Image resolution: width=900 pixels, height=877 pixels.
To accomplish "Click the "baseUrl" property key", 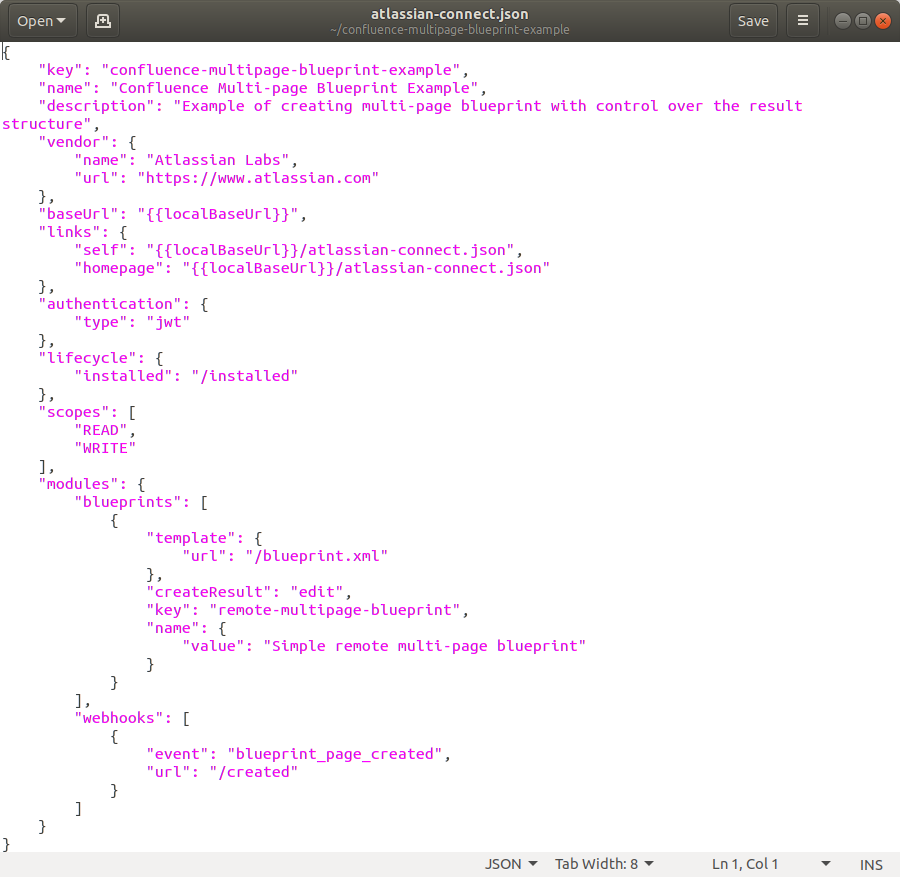I will [78, 214].
